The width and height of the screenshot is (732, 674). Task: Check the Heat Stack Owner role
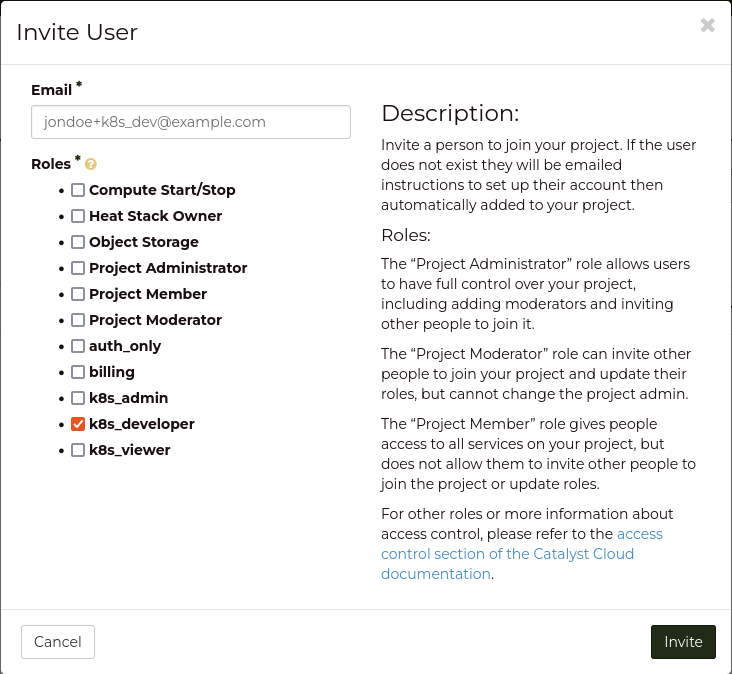[78, 216]
